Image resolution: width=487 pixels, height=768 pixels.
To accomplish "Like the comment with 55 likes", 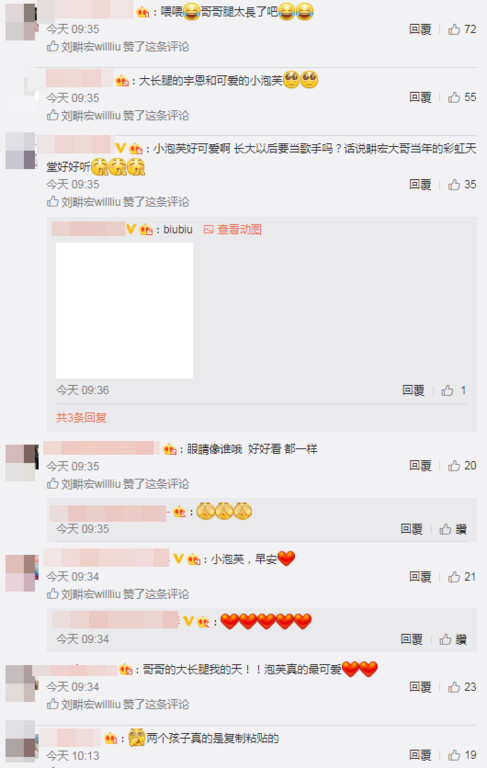I will (x=462, y=97).
